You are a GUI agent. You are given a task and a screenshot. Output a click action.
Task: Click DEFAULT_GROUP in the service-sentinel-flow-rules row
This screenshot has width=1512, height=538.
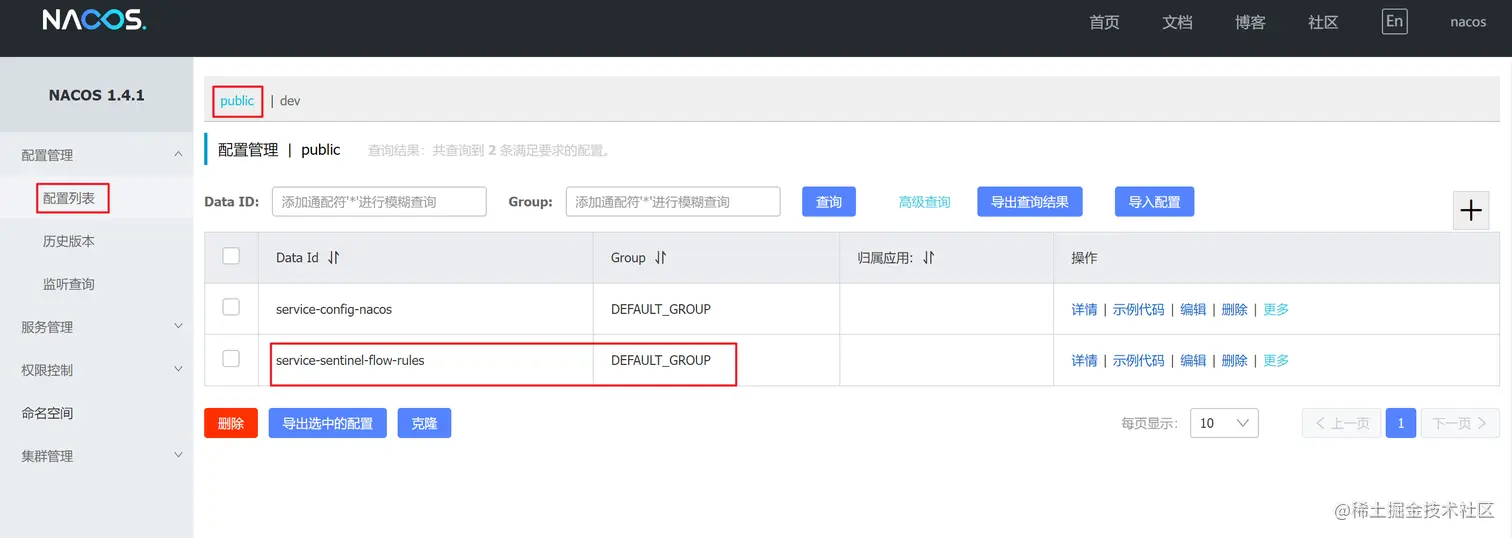(x=661, y=360)
